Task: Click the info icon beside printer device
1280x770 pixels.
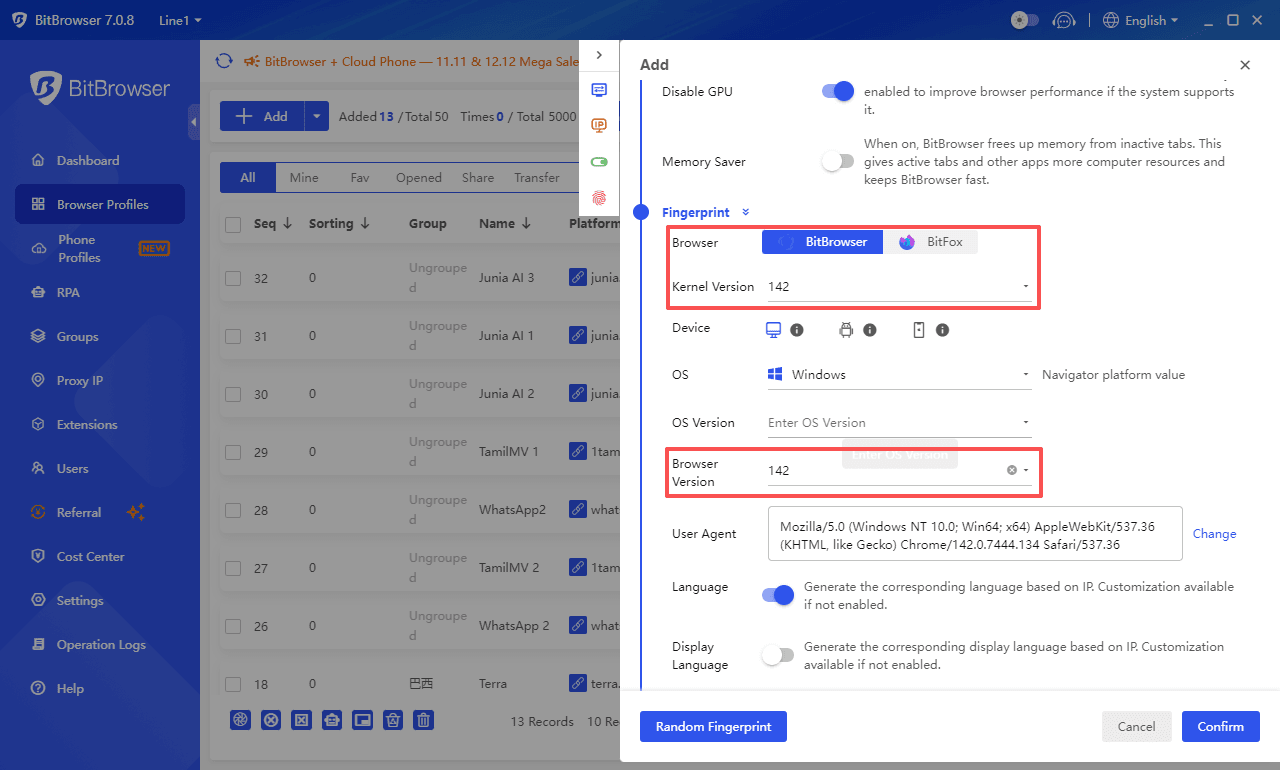Action: tap(870, 329)
